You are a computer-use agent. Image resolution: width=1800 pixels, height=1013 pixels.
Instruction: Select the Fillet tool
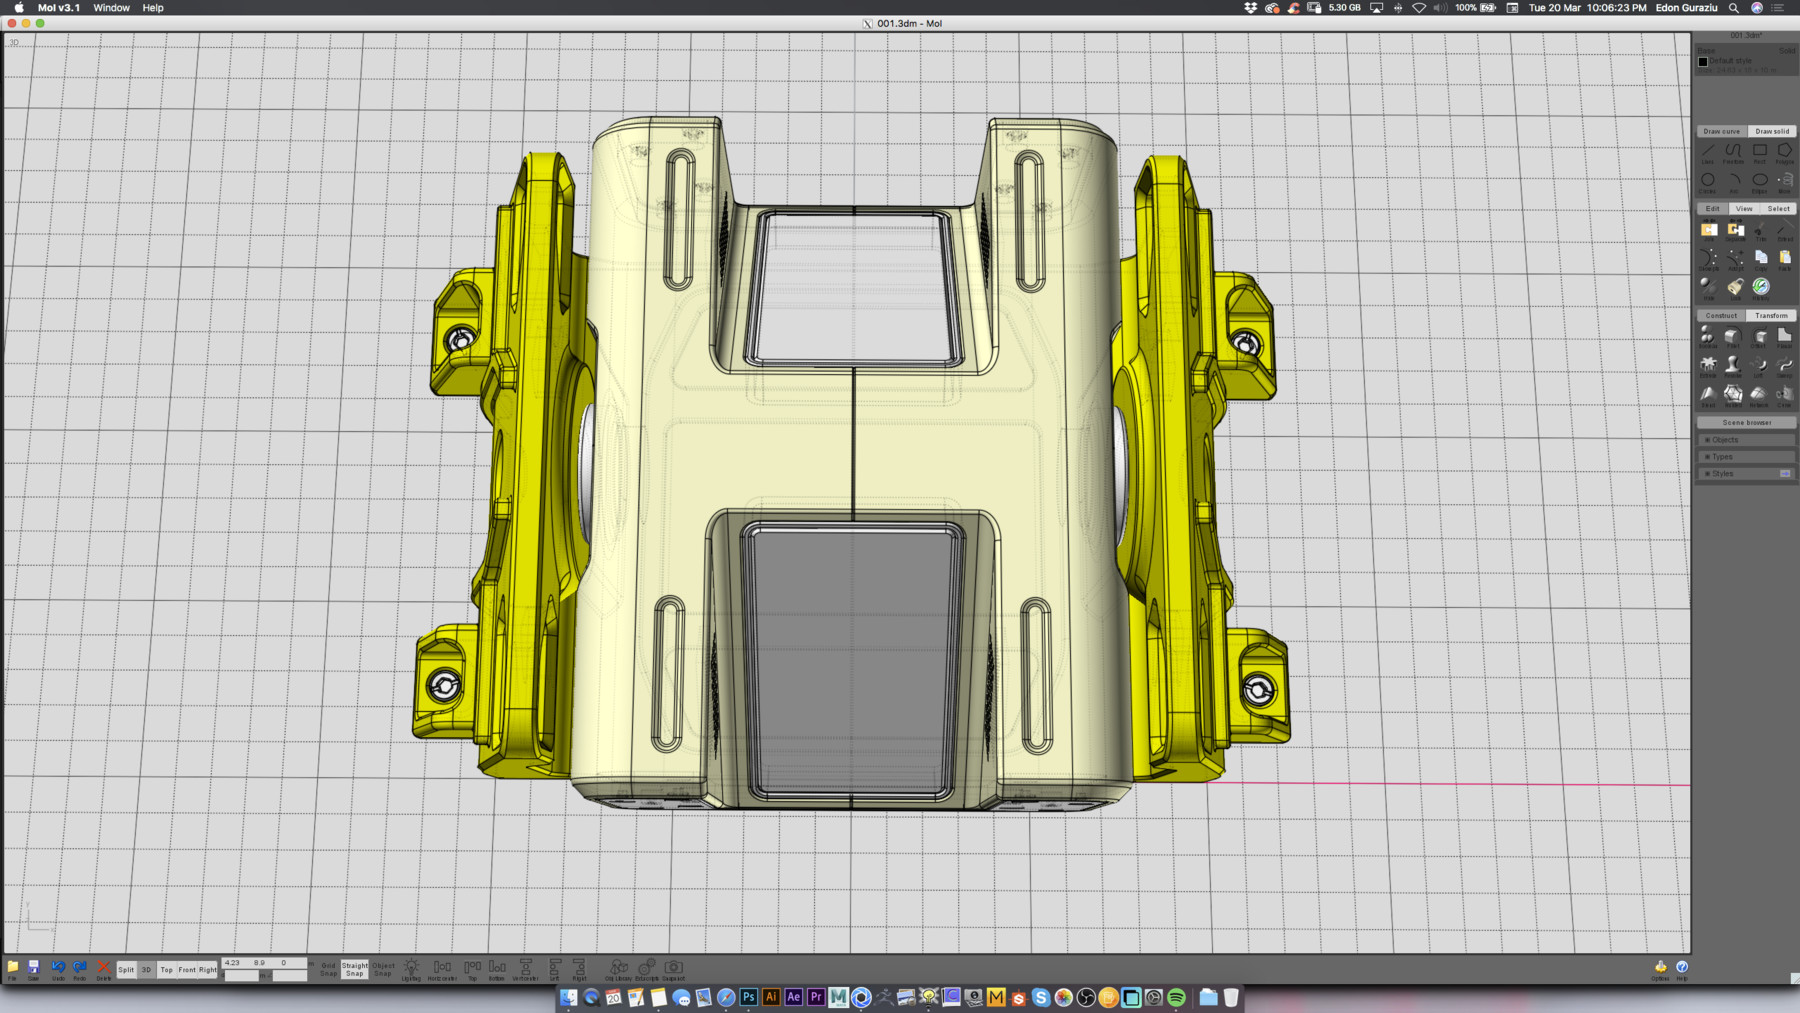[1734, 336]
